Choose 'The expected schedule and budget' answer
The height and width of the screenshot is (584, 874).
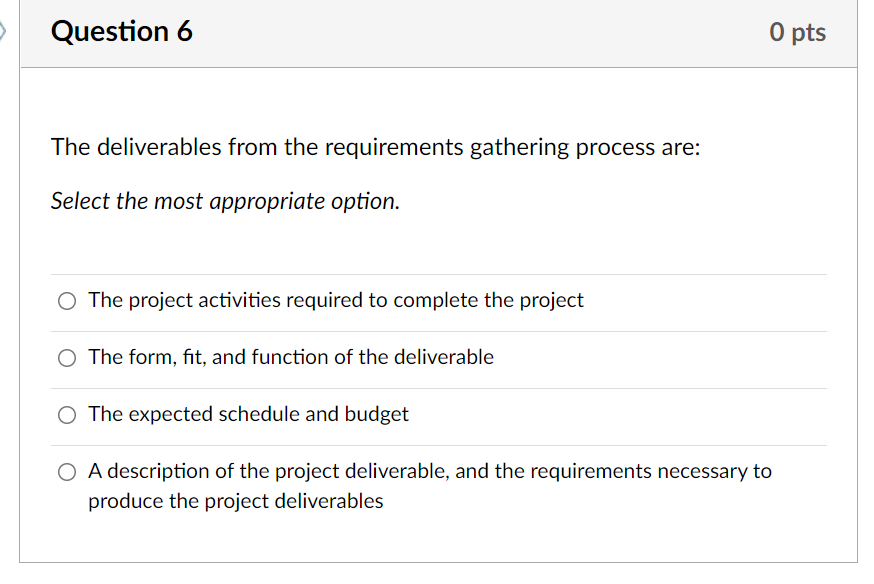coord(66,414)
